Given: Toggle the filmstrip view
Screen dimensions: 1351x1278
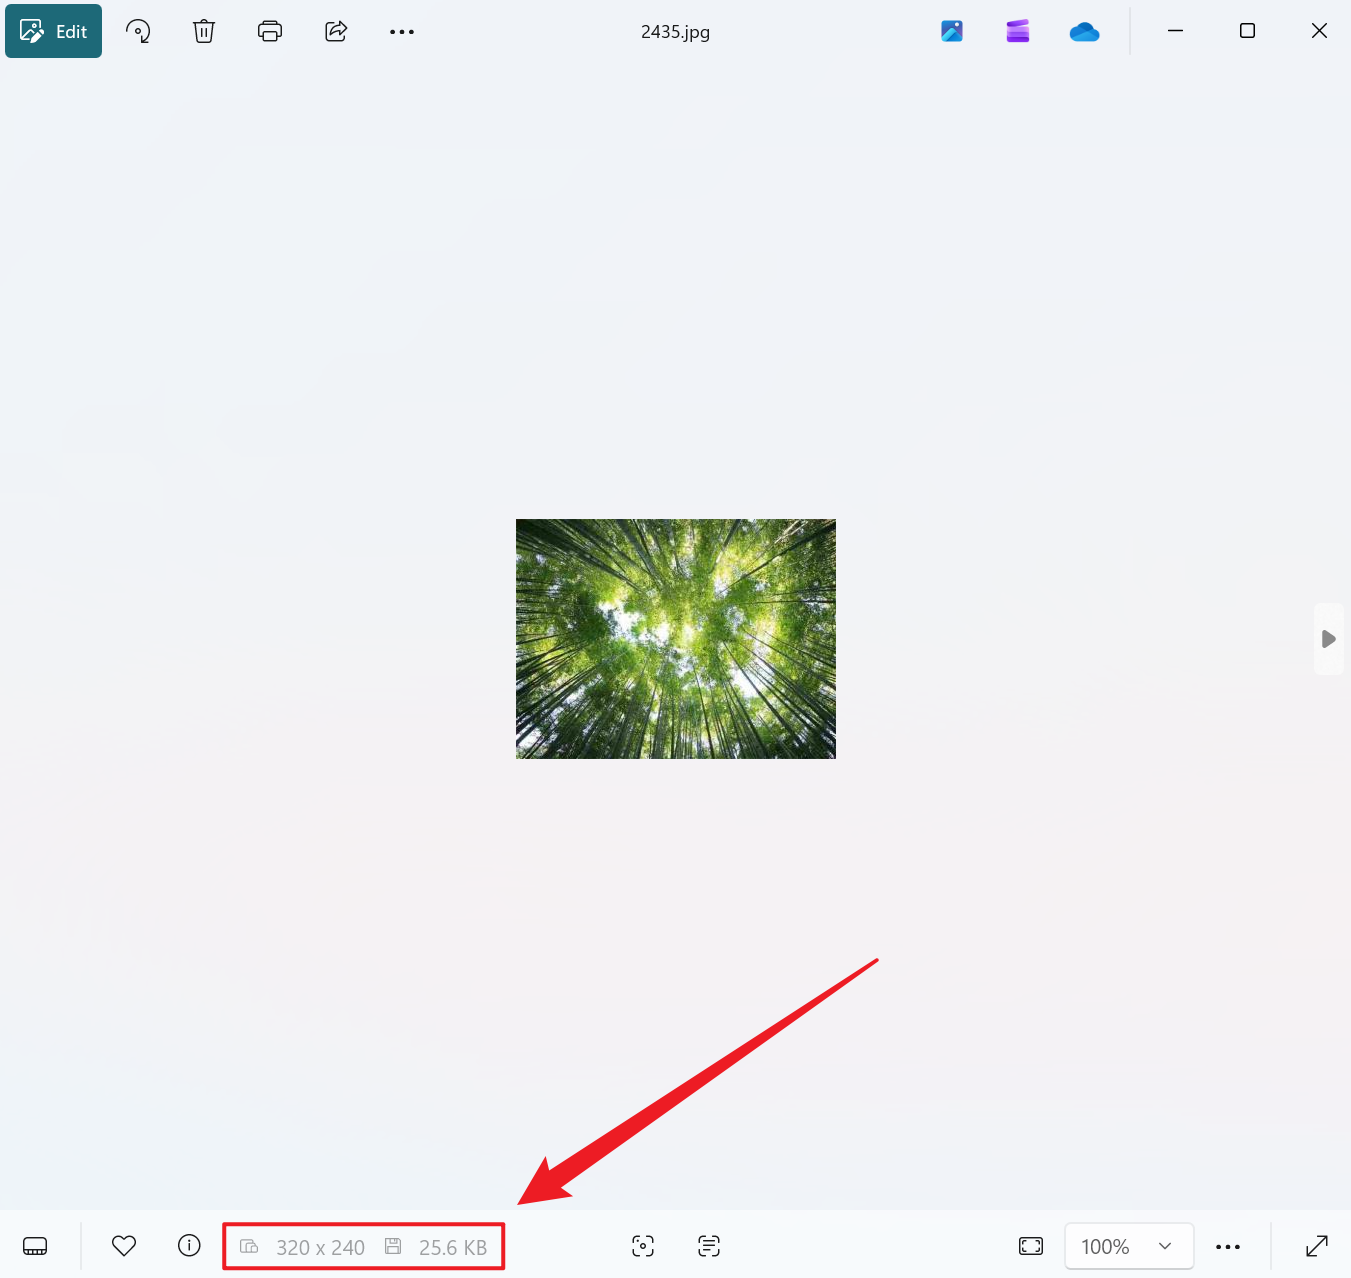Looking at the screenshot, I should 35,1246.
